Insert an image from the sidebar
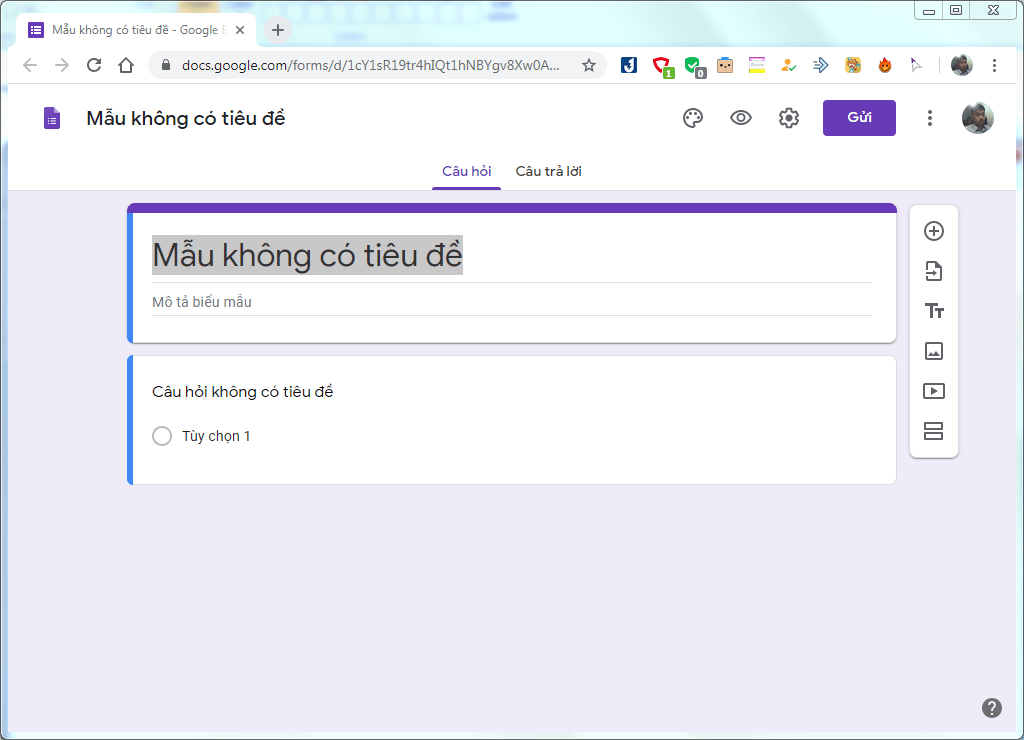 (933, 351)
